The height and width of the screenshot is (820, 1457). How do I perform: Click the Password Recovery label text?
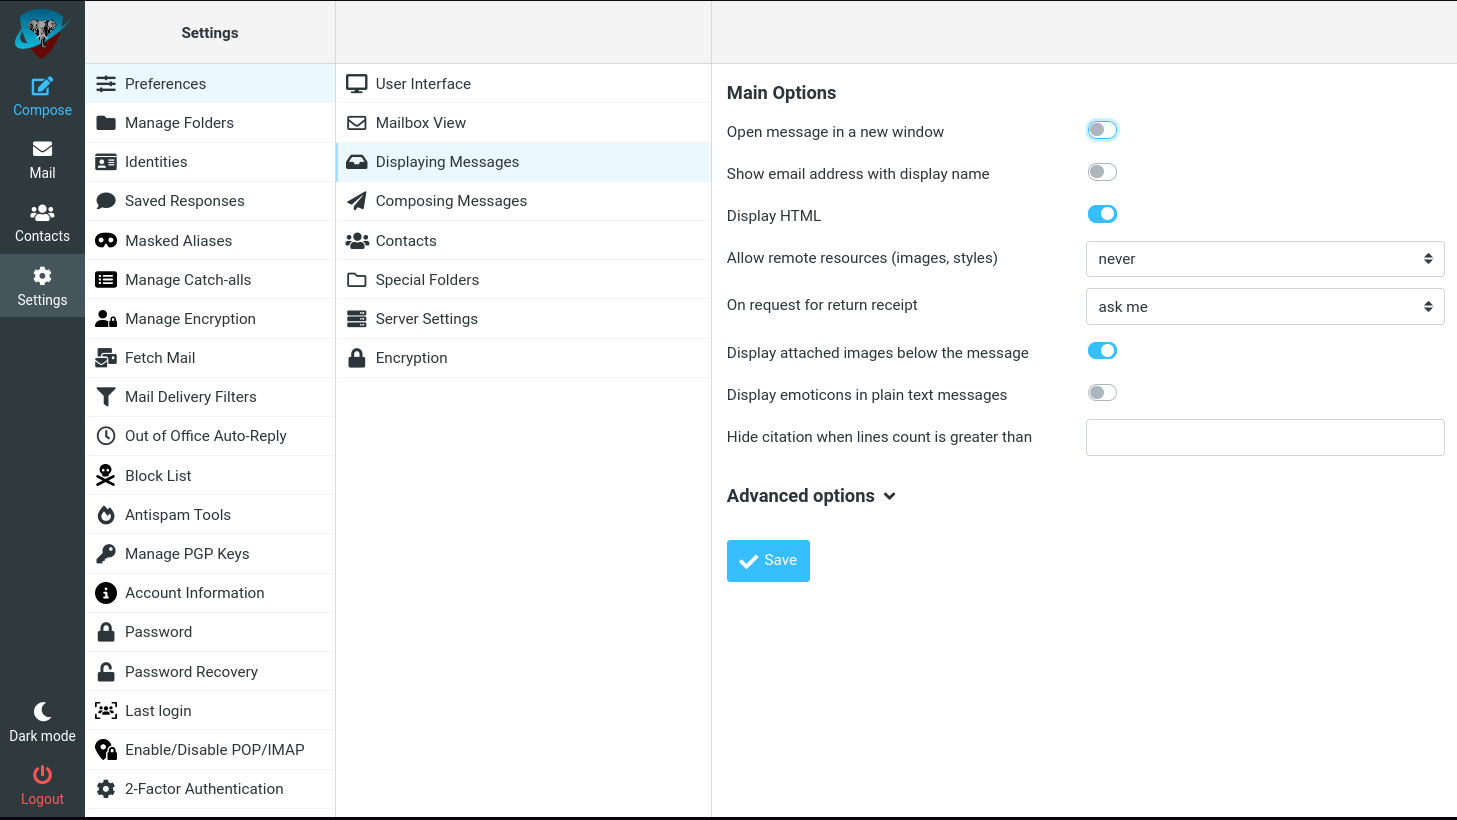191,672
